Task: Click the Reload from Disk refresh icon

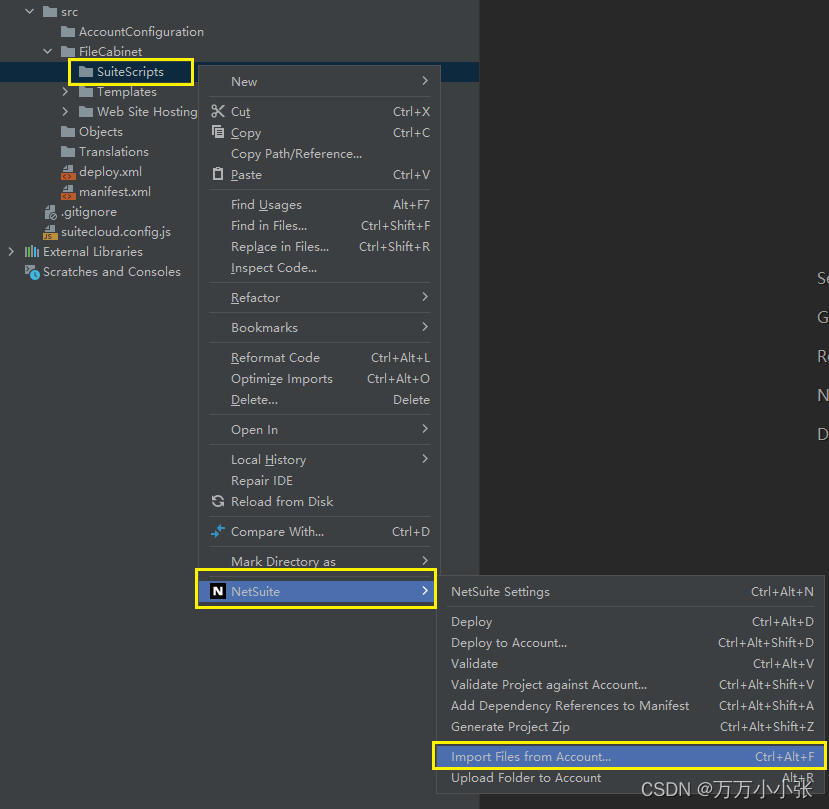Action: [x=218, y=501]
